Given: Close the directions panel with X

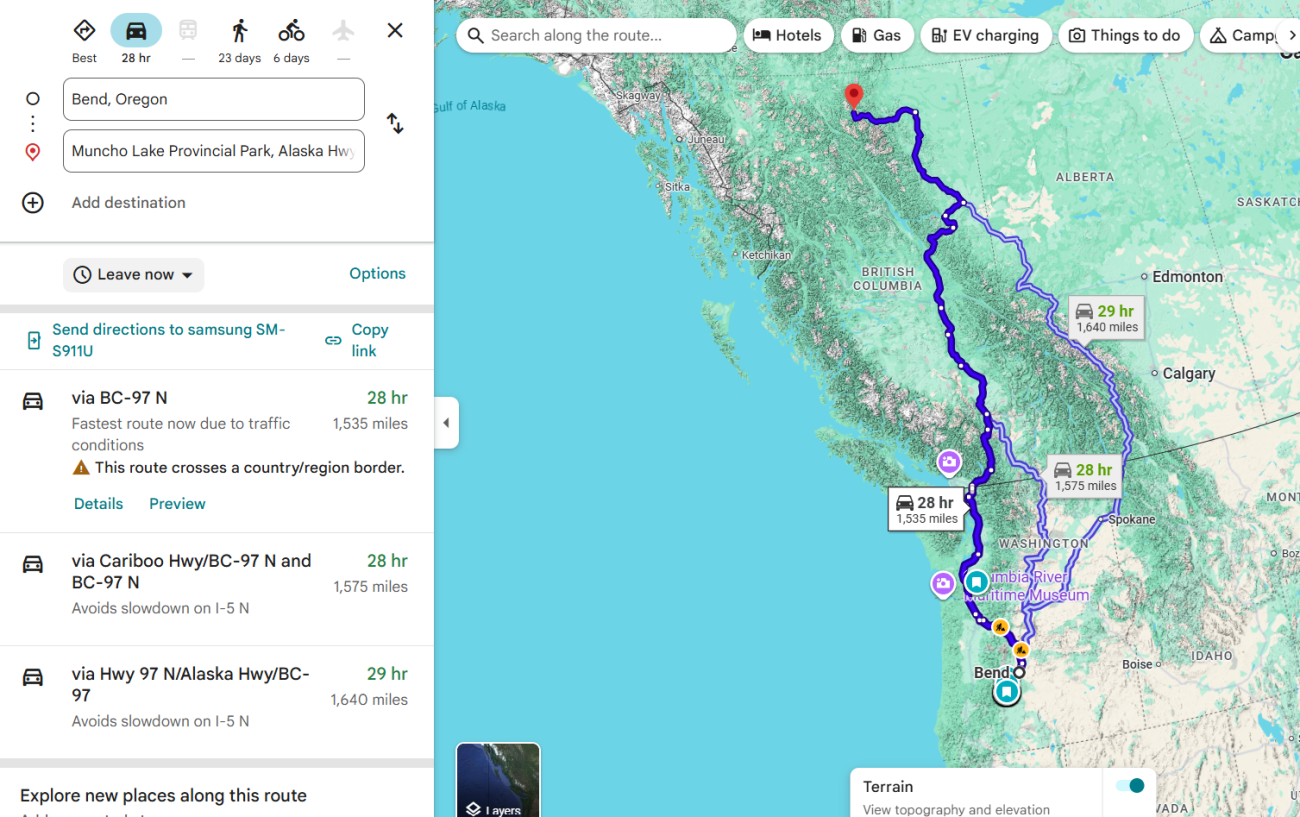Looking at the screenshot, I should 395,31.
